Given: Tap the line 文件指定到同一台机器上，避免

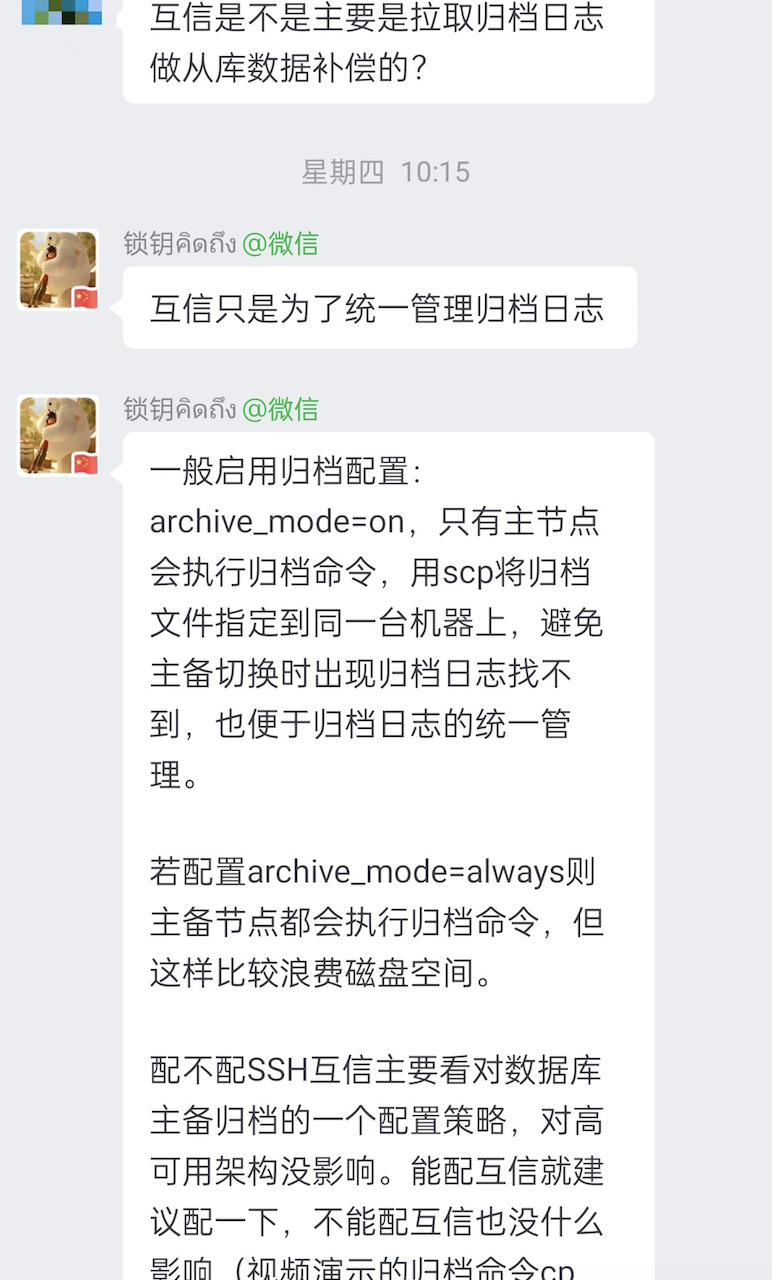Looking at the screenshot, I should pos(376,623).
